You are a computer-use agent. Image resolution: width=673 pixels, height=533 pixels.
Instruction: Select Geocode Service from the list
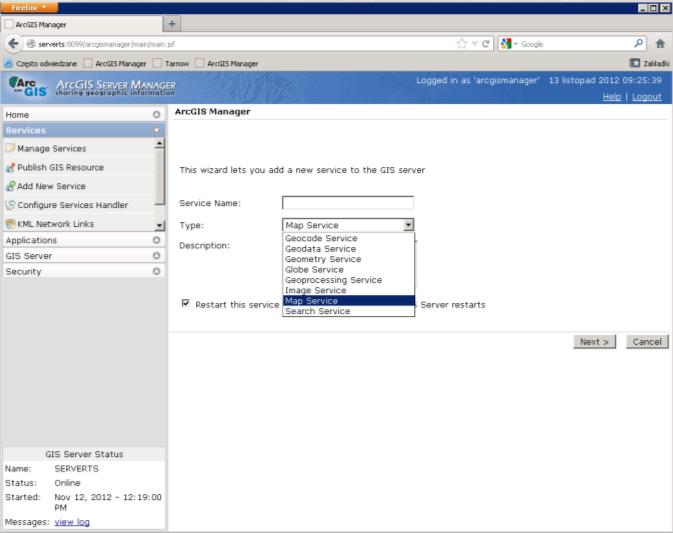click(x=349, y=238)
